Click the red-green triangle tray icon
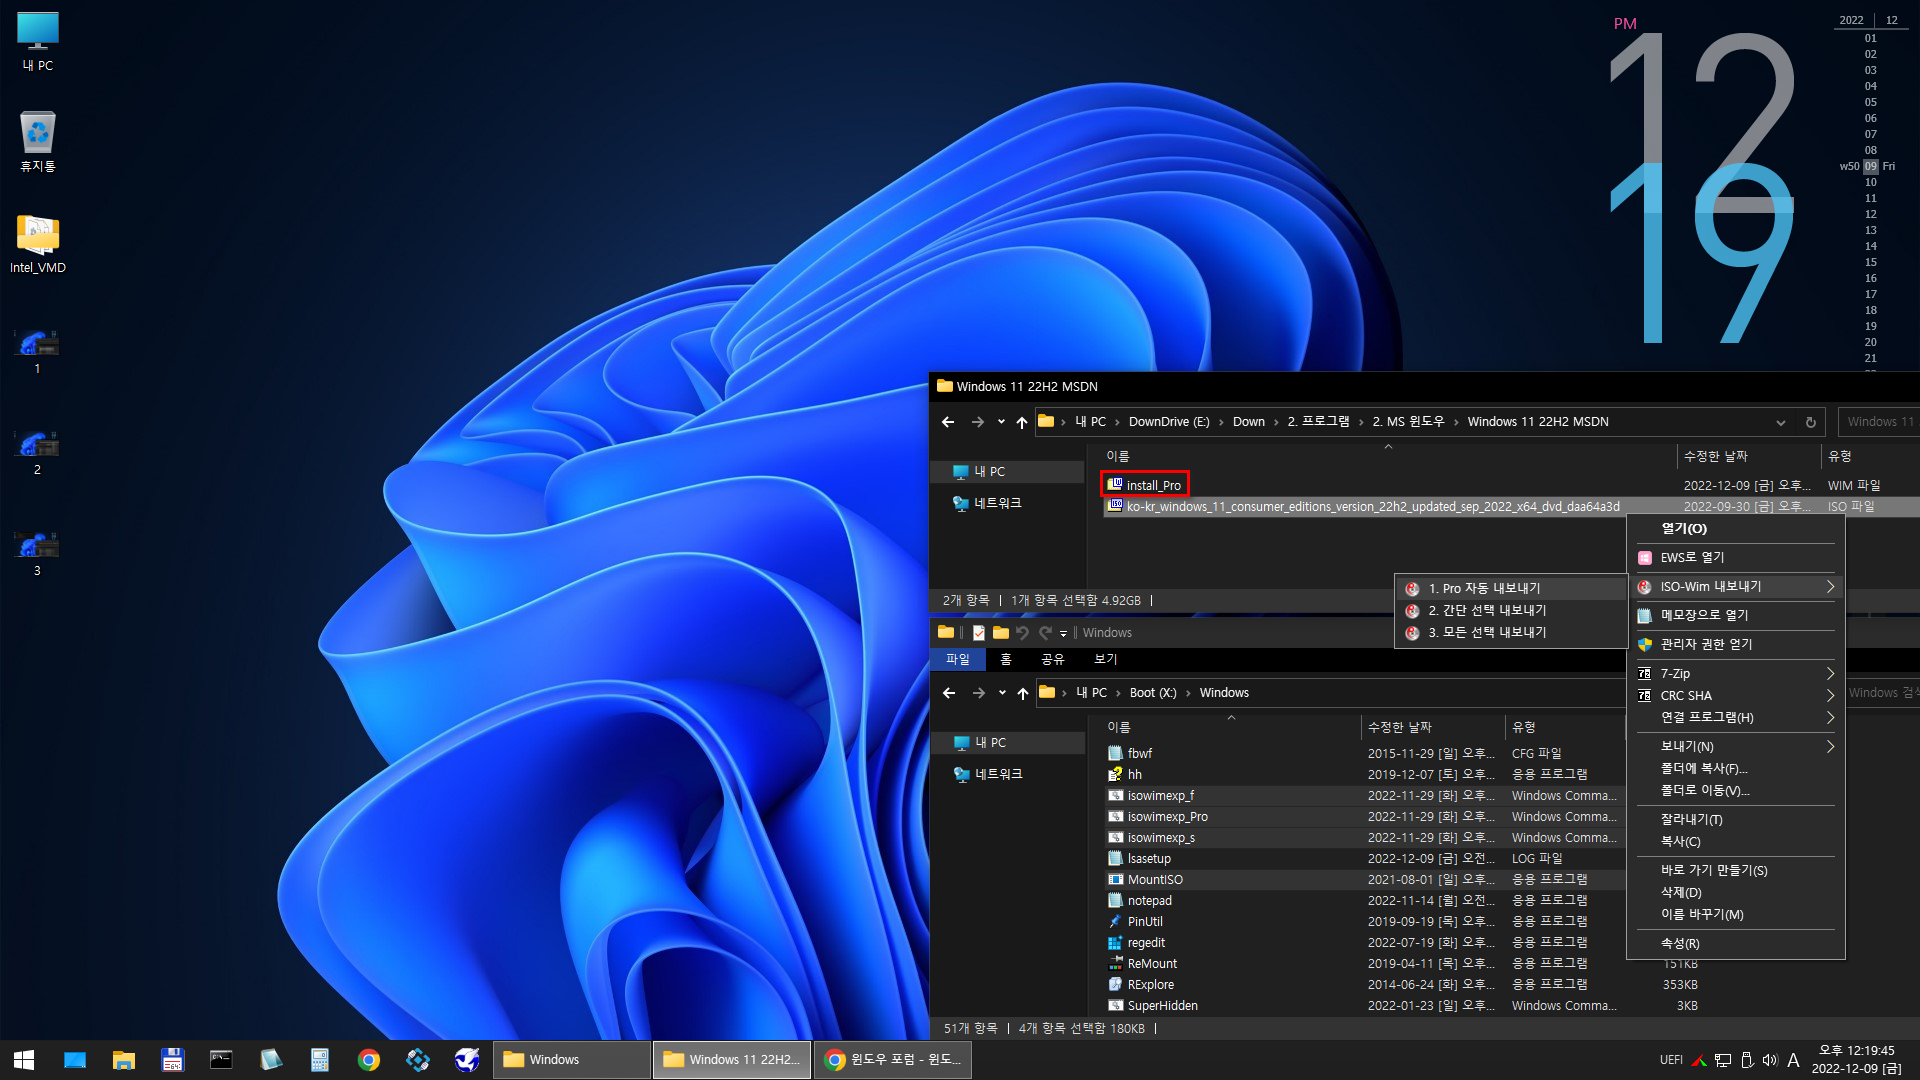This screenshot has height=1080, width=1920. [1699, 1060]
